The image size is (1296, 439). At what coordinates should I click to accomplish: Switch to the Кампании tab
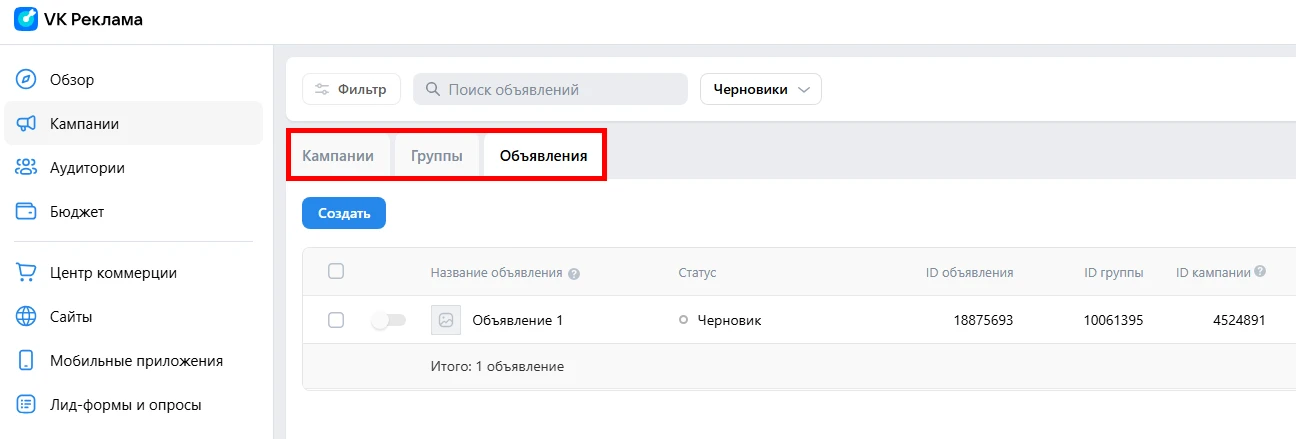338,156
